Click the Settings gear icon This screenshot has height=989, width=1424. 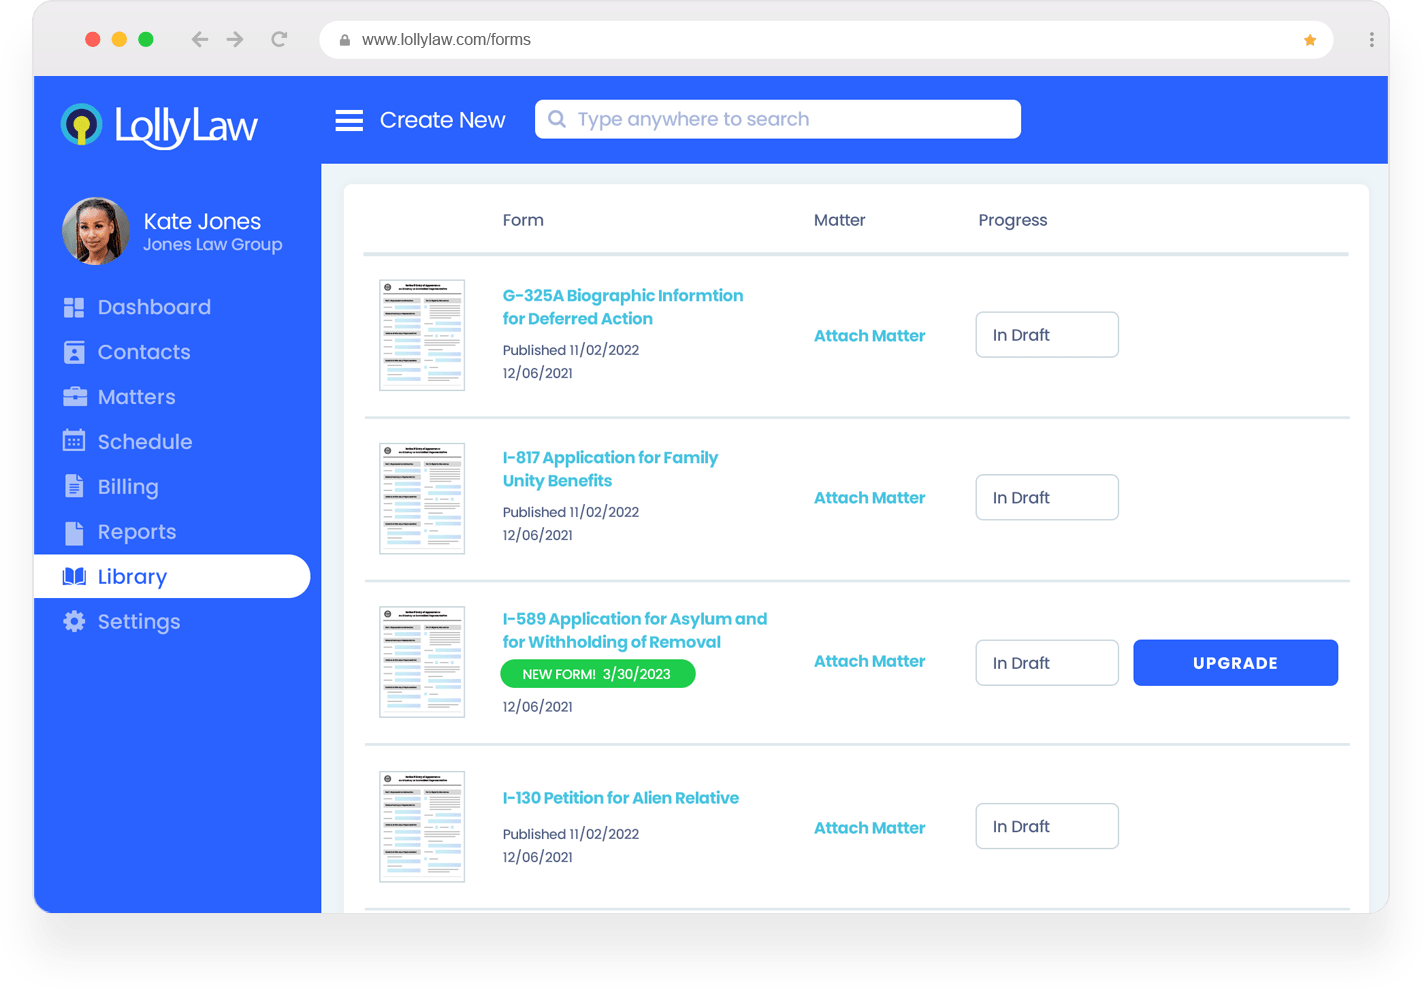pyautogui.click(x=74, y=621)
